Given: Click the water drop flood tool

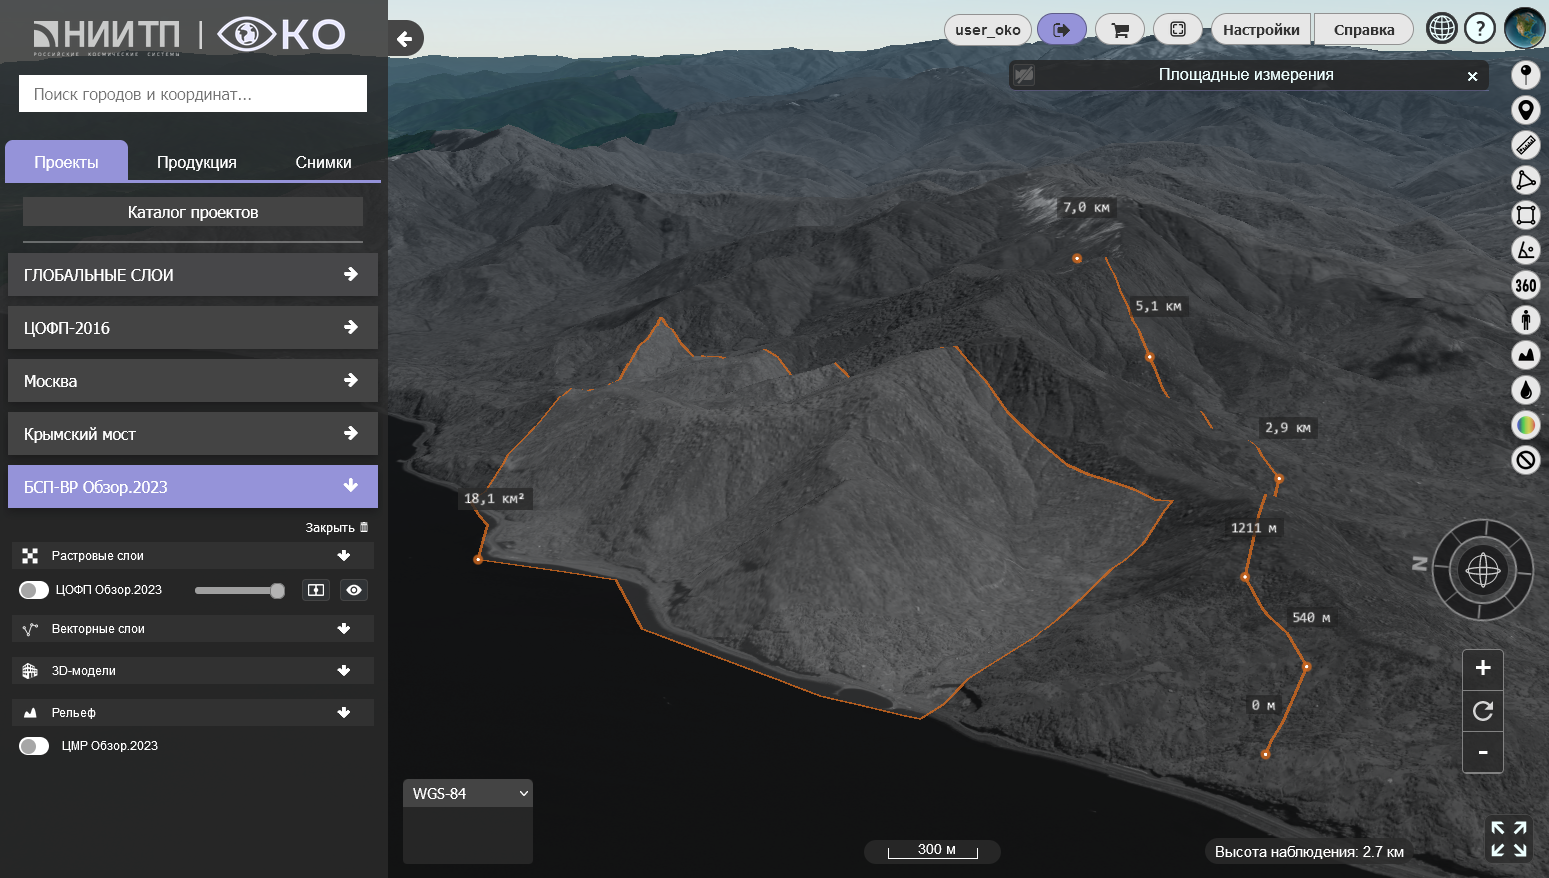Looking at the screenshot, I should (x=1525, y=390).
